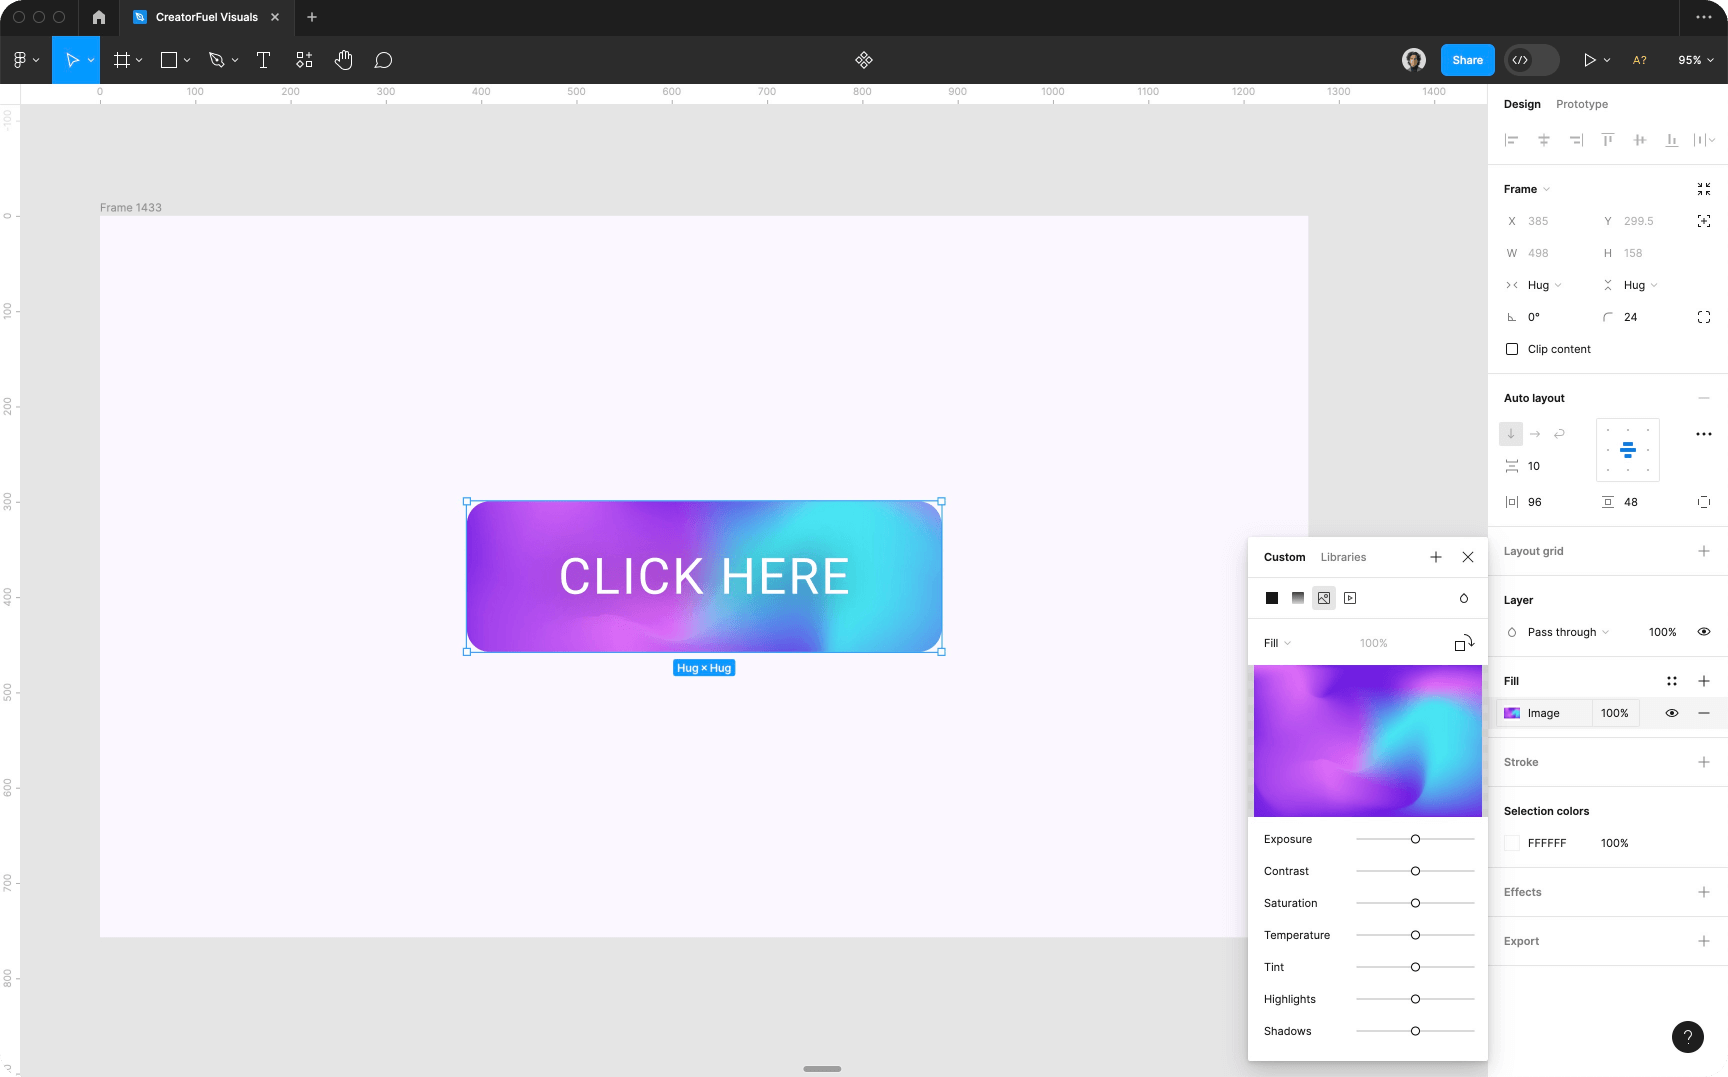Open the Hand tool
Screen dimensions: 1728x1077
[x=343, y=60]
